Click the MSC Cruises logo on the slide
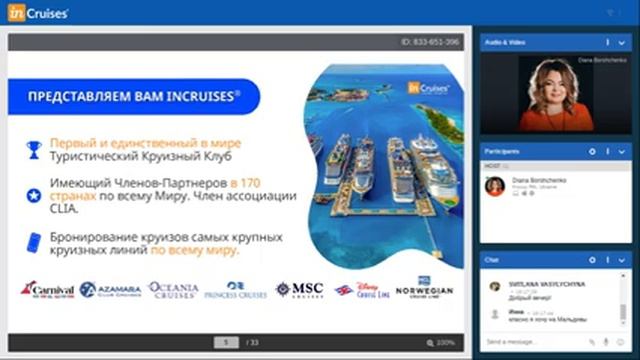 [300, 290]
